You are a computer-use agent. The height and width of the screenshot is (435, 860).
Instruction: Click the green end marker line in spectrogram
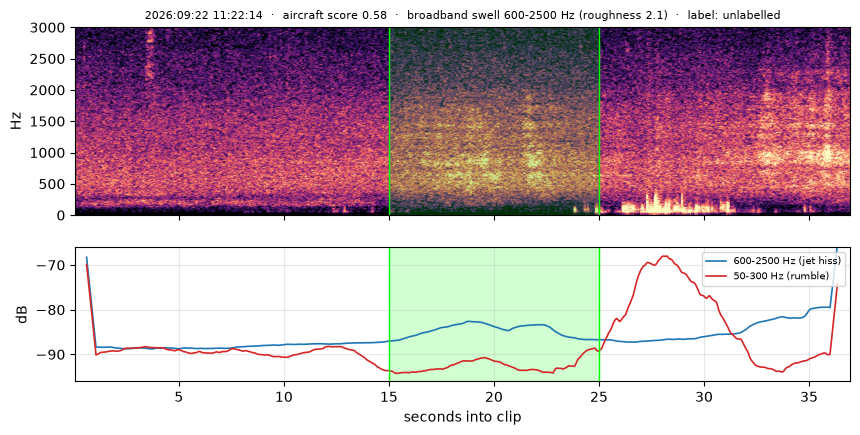pos(599,121)
